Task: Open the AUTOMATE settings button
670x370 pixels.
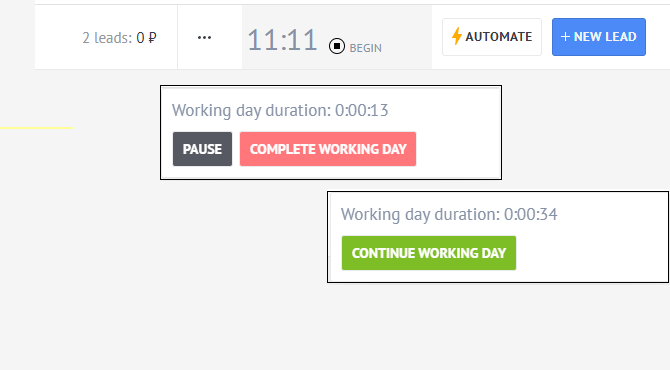Action: (492, 37)
